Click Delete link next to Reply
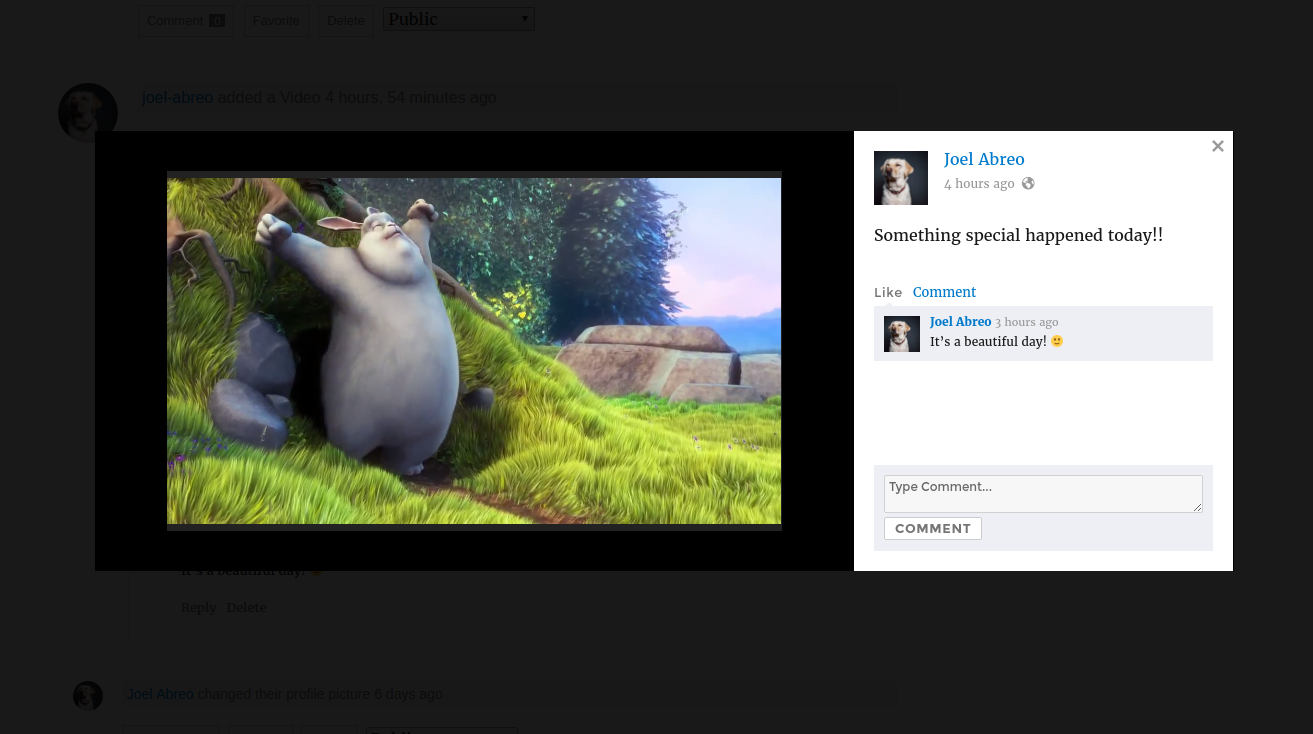1313x734 pixels. click(x=246, y=608)
